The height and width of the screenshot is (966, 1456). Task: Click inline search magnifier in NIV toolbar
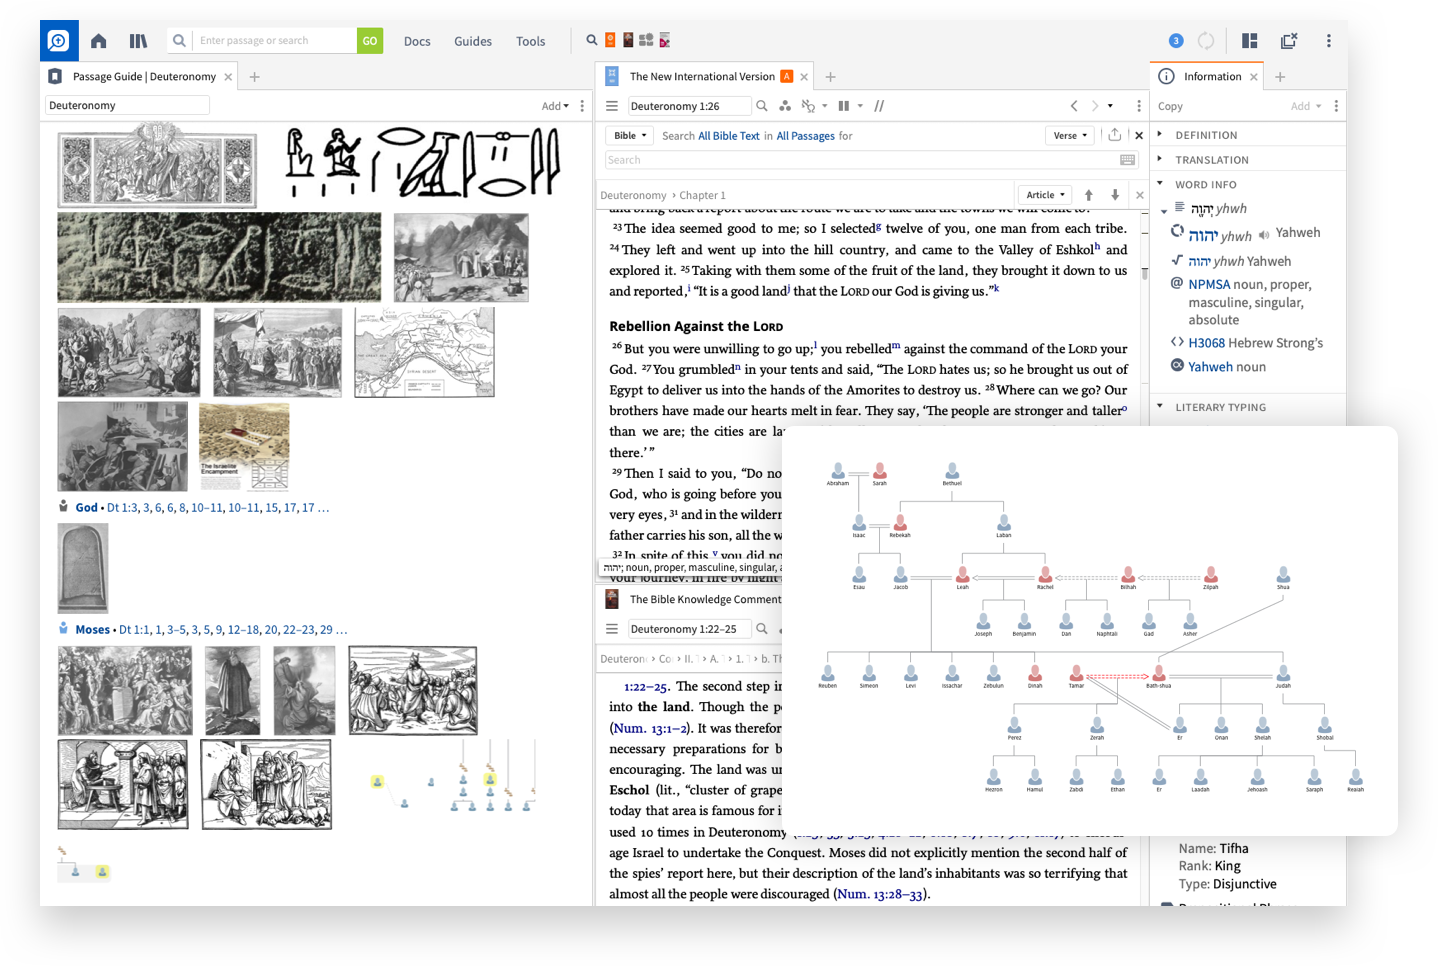tap(762, 106)
